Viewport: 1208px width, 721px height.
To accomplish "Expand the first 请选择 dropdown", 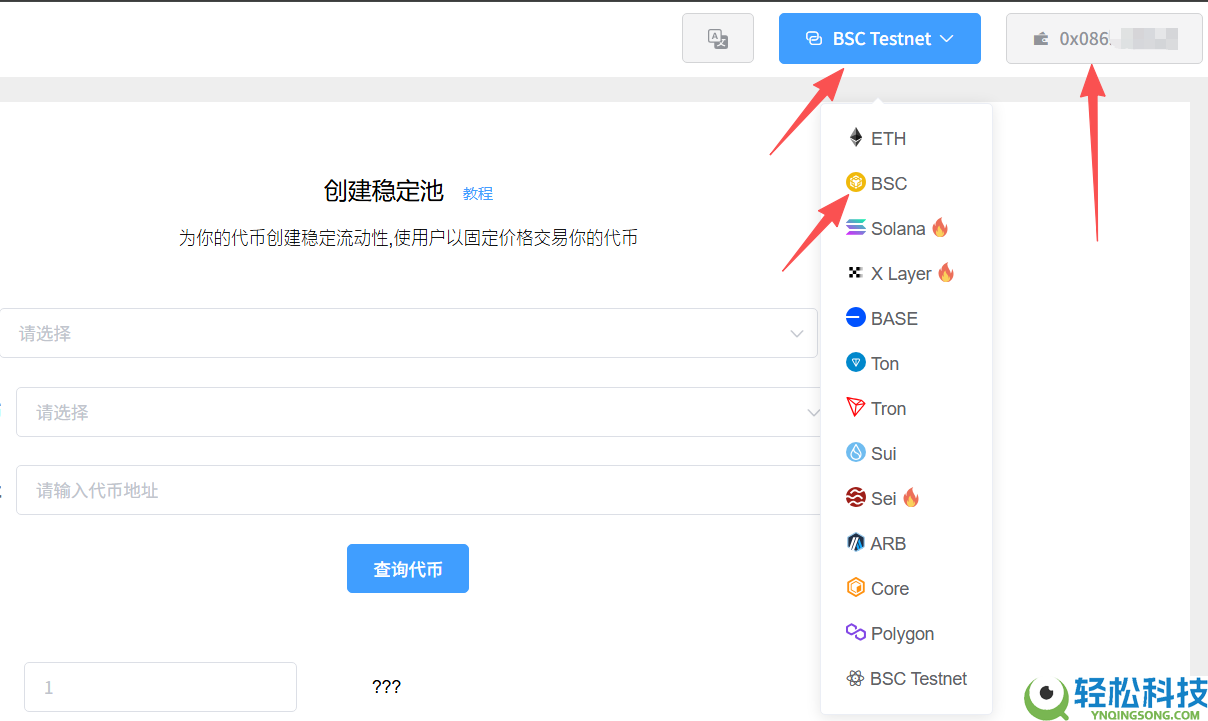I will coord(408,333).
